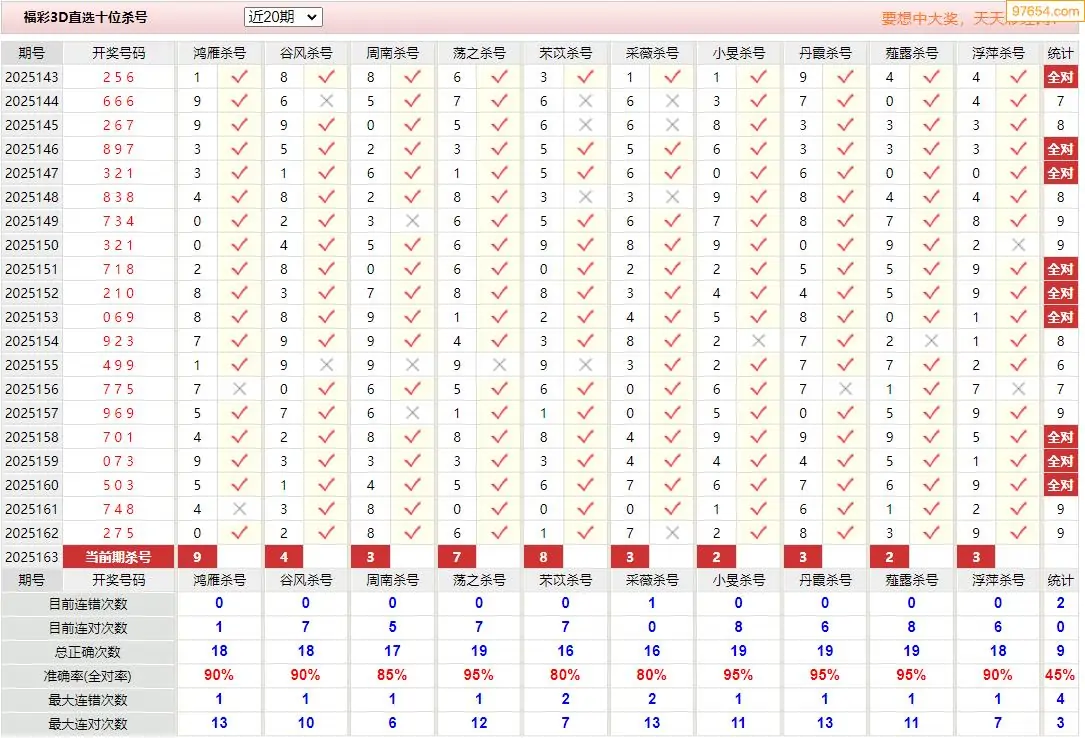Screen dimensions: 1085x738
Task: Click winning number 7 4 8 in row 2025161
Action: click(x=118, y=509)
